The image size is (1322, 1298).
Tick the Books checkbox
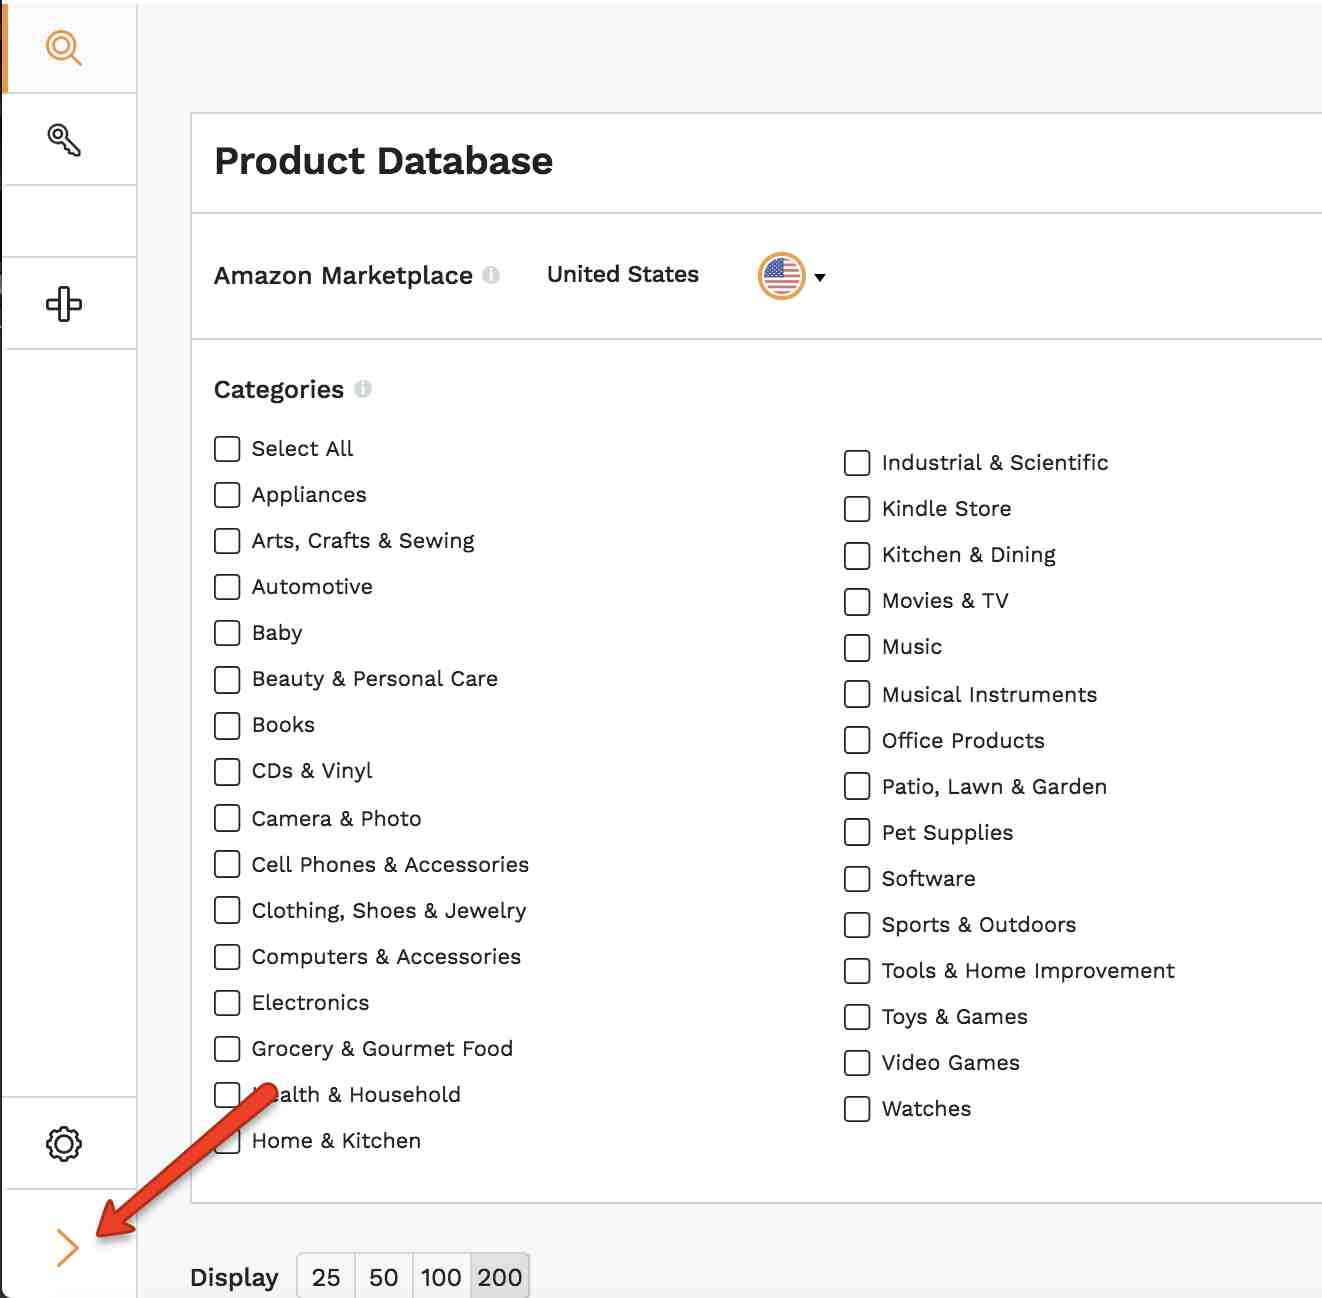pyautogui.click(x=227, y=726)
